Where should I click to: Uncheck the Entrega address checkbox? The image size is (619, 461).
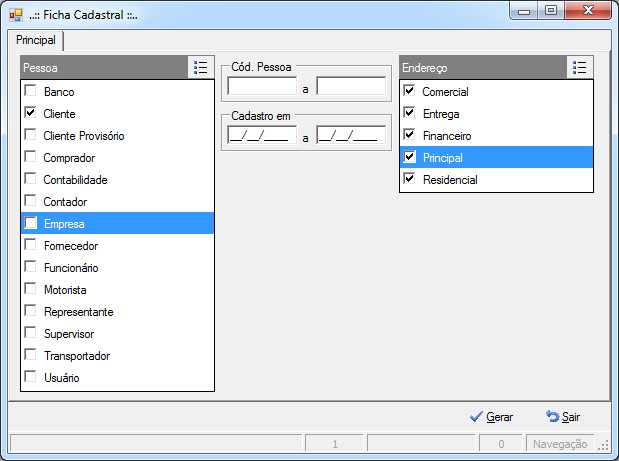click(409, 113)
